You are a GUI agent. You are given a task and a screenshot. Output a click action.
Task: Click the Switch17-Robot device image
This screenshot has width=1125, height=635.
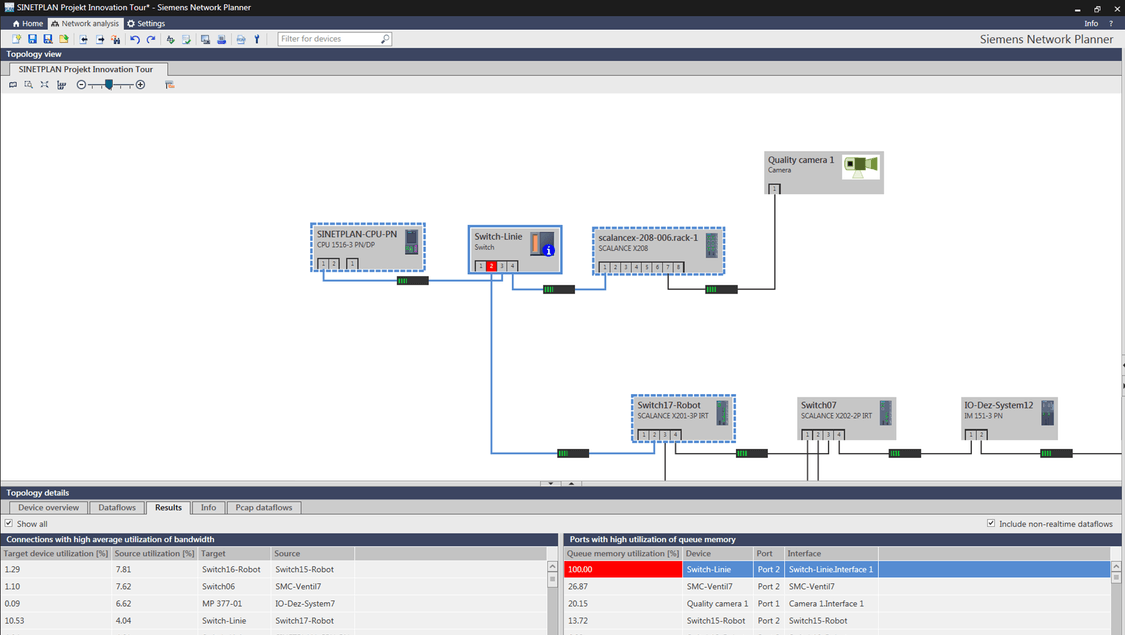coord(722,412)
